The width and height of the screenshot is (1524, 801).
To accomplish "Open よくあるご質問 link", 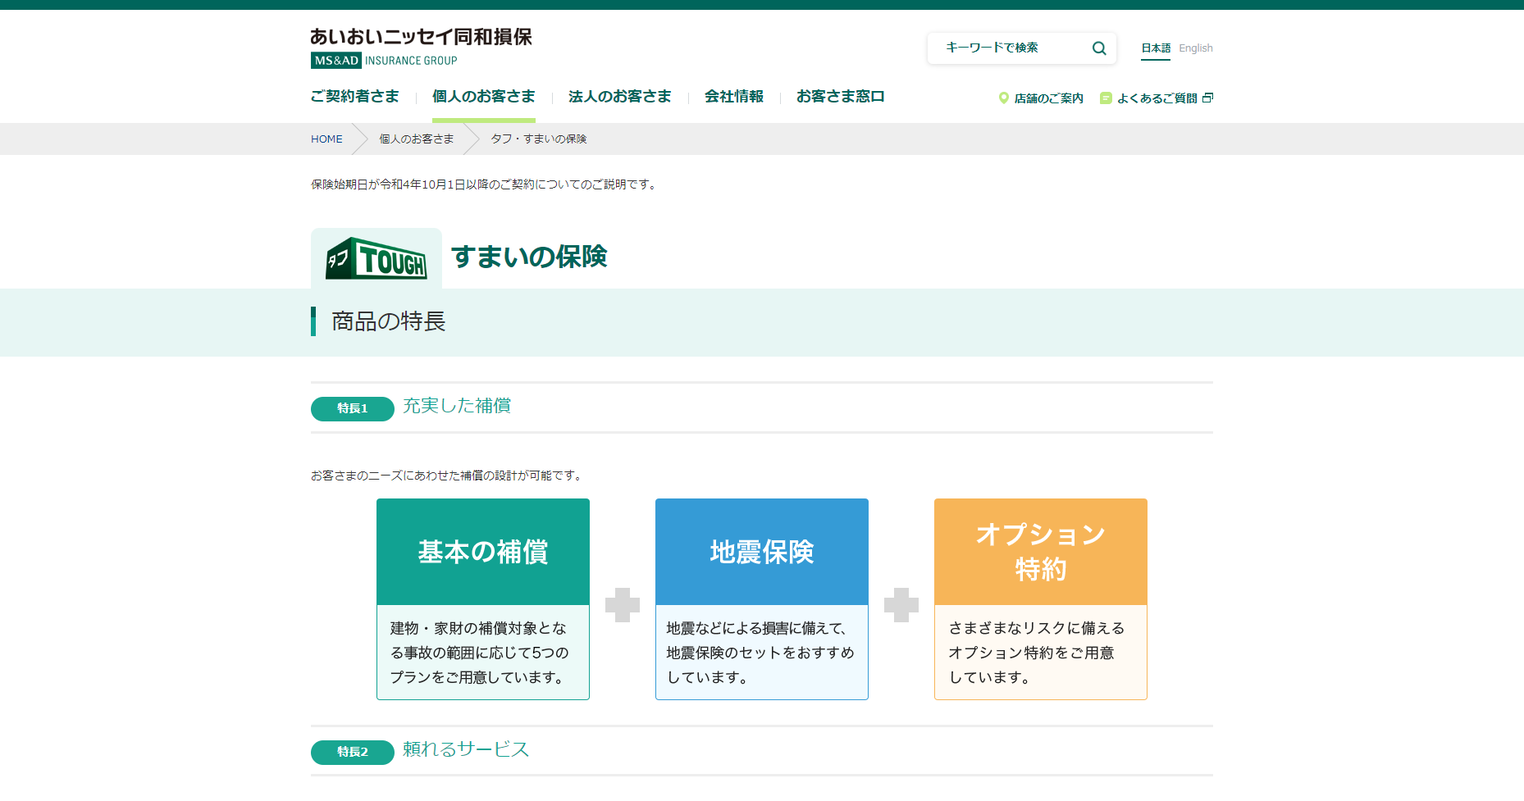I will pyautogui.click(x=1157, y=98).
